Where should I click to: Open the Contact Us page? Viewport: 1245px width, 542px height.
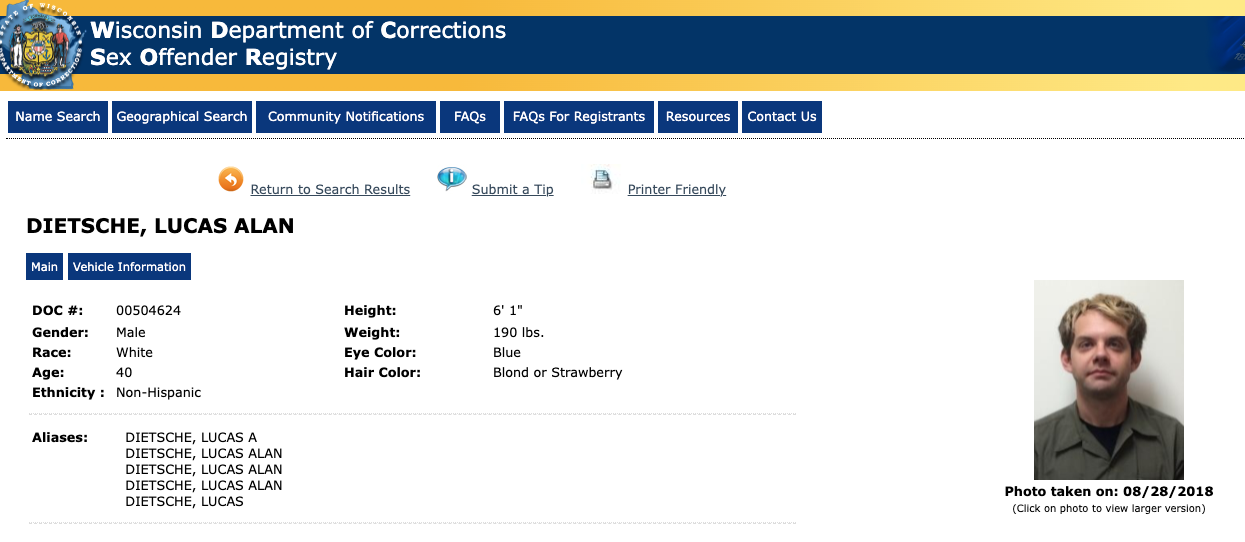[x=782, y=117]
